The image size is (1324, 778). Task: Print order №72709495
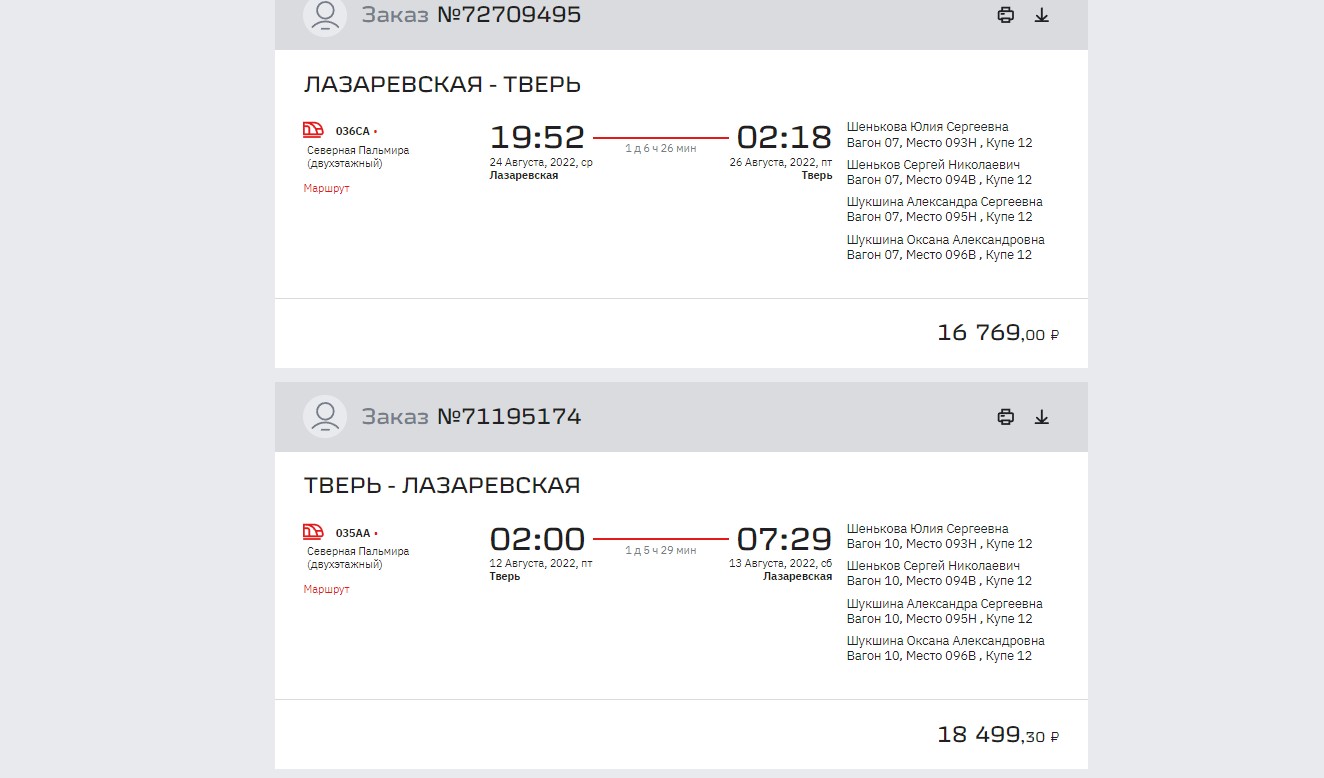pyautogui.click(x=1006, y=15)
